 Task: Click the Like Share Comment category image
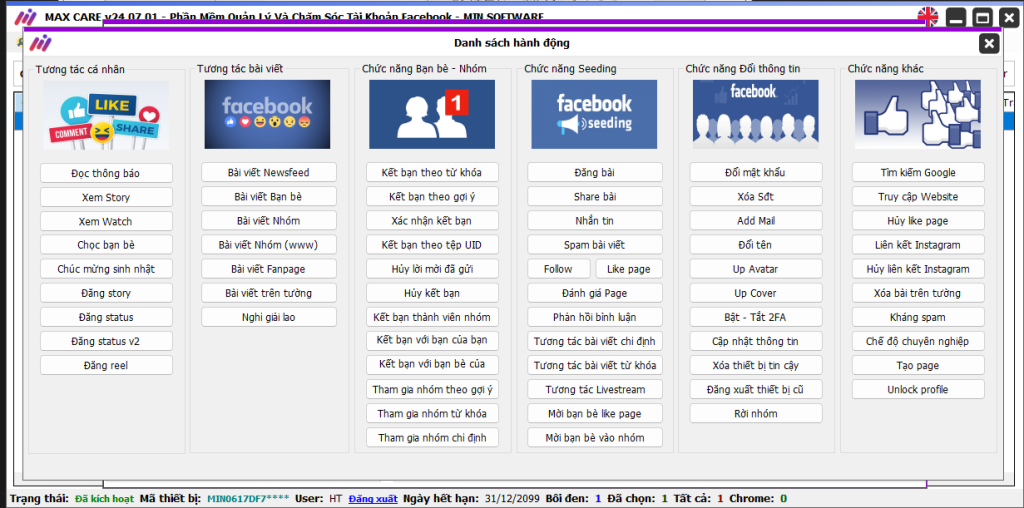(106, 115)
